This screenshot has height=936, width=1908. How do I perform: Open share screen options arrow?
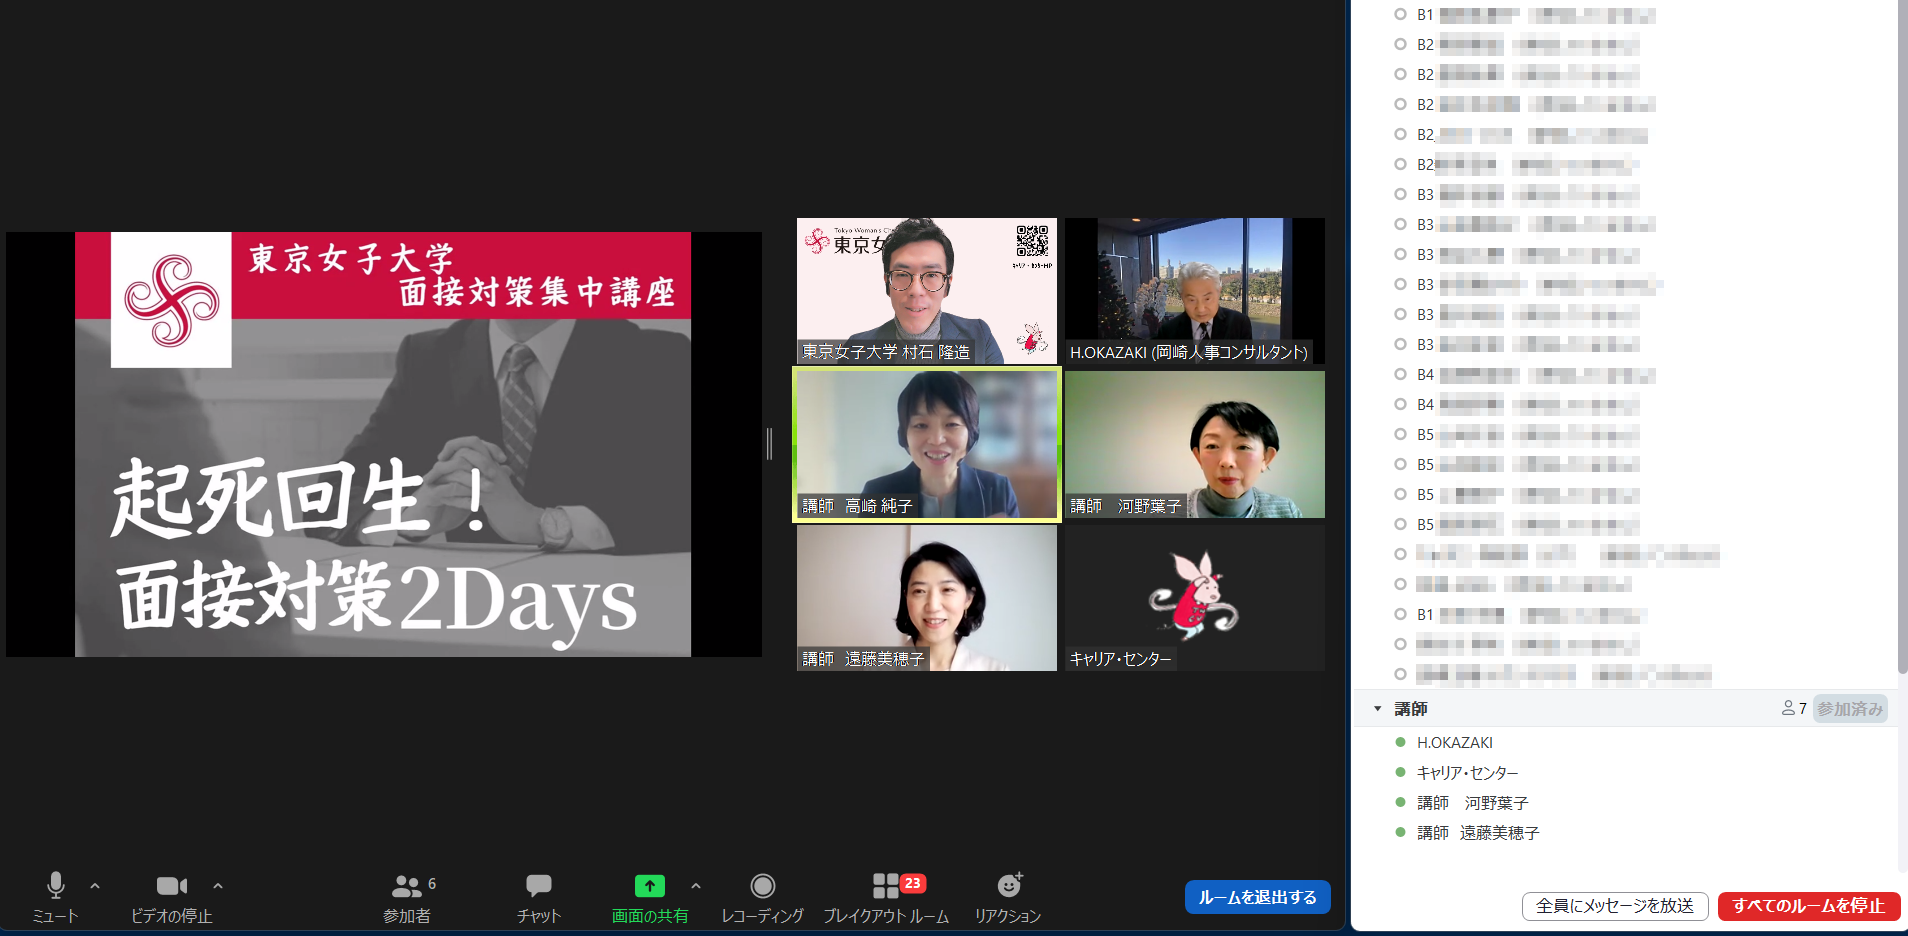pos(696,886)
